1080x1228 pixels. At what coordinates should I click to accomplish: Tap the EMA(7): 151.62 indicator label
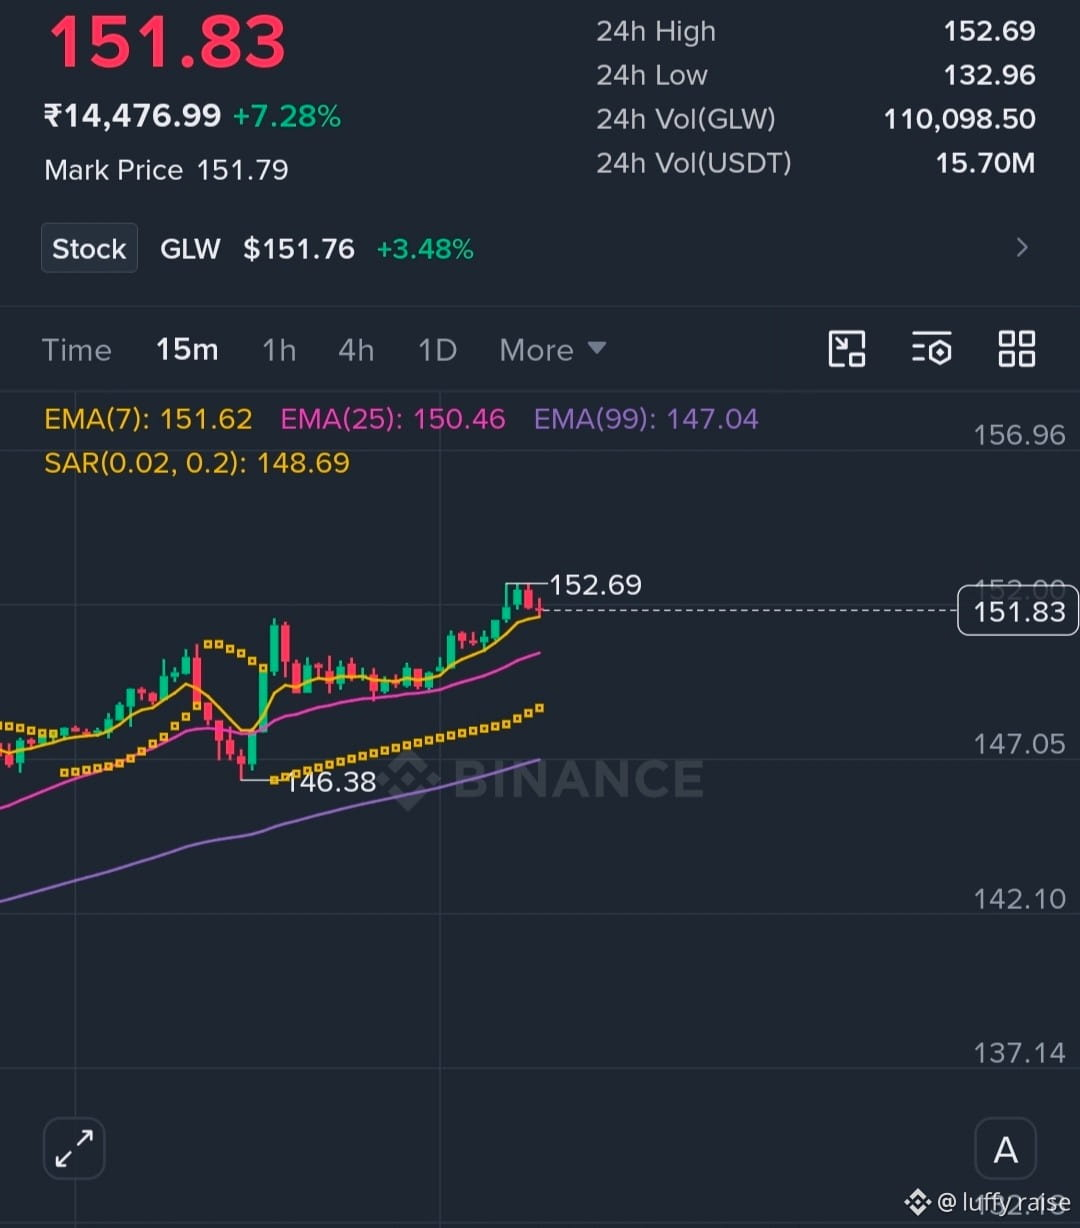148,419
